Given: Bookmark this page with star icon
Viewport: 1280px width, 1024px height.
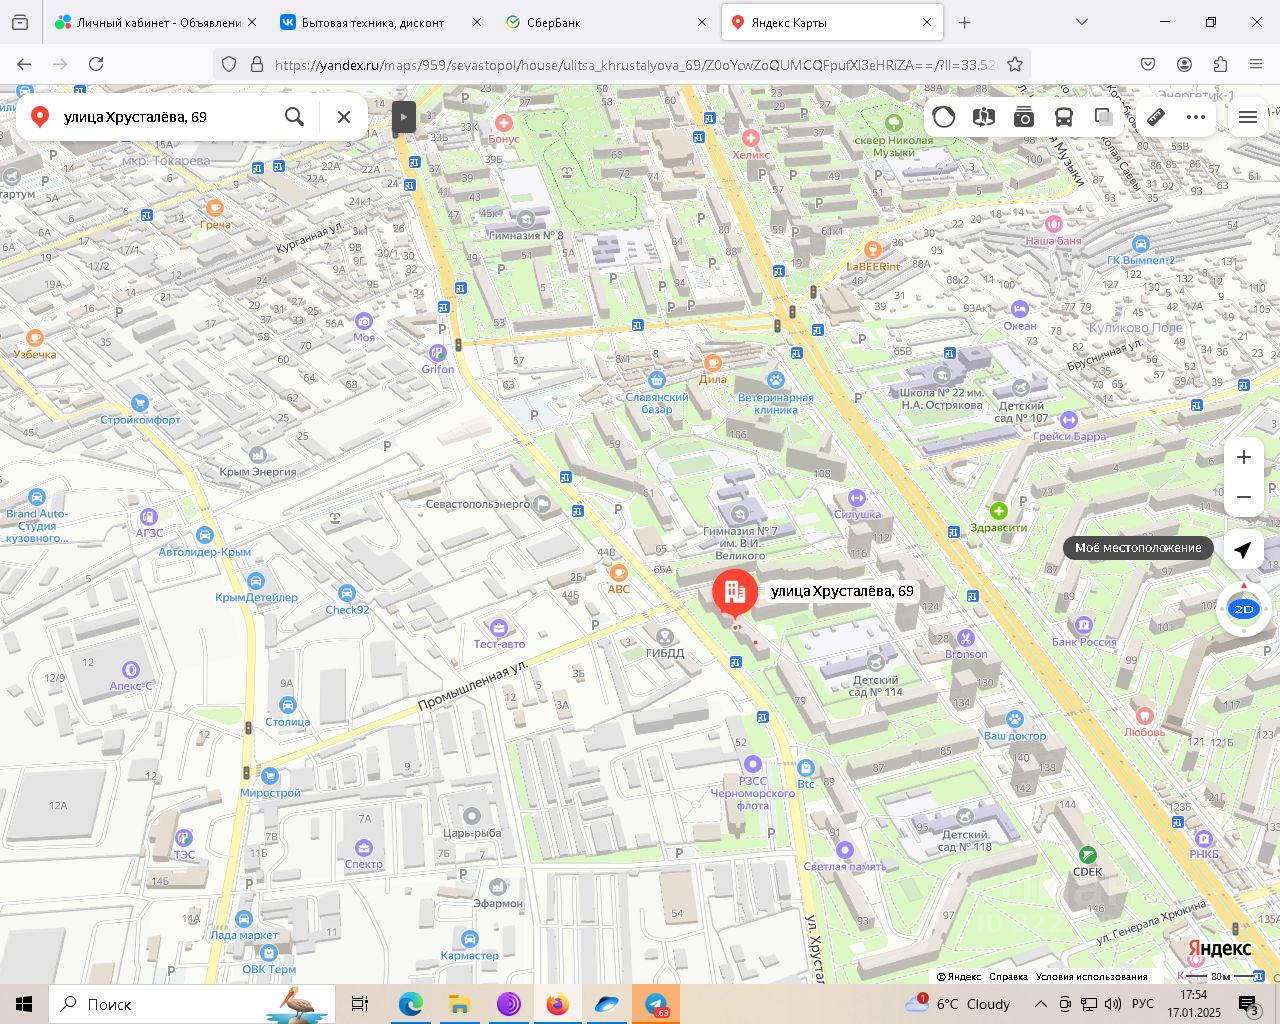Looking at the screenshot, I should (x=1015, y=64).
